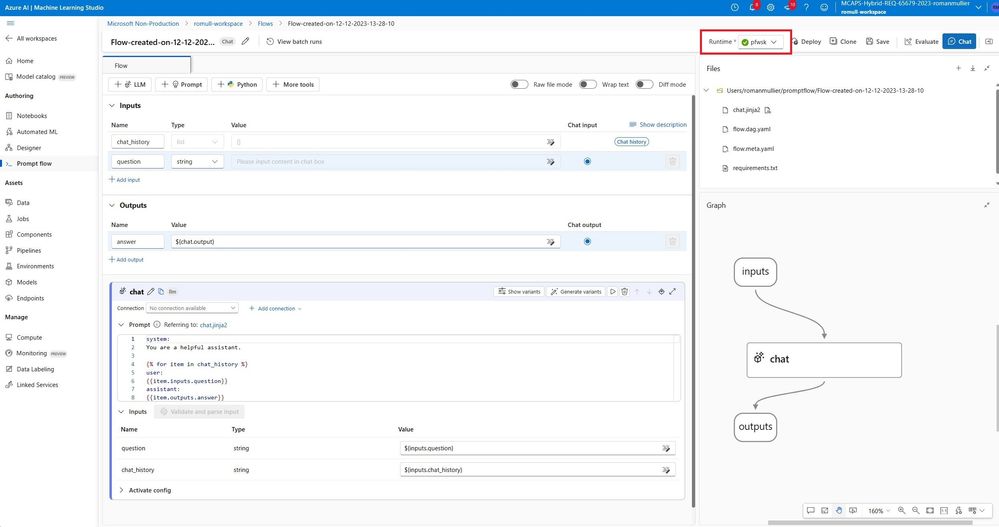The image size is (999, 527).
Task: Zoom in on the graph
Action: pyautogui.click(x=902, y=510)
